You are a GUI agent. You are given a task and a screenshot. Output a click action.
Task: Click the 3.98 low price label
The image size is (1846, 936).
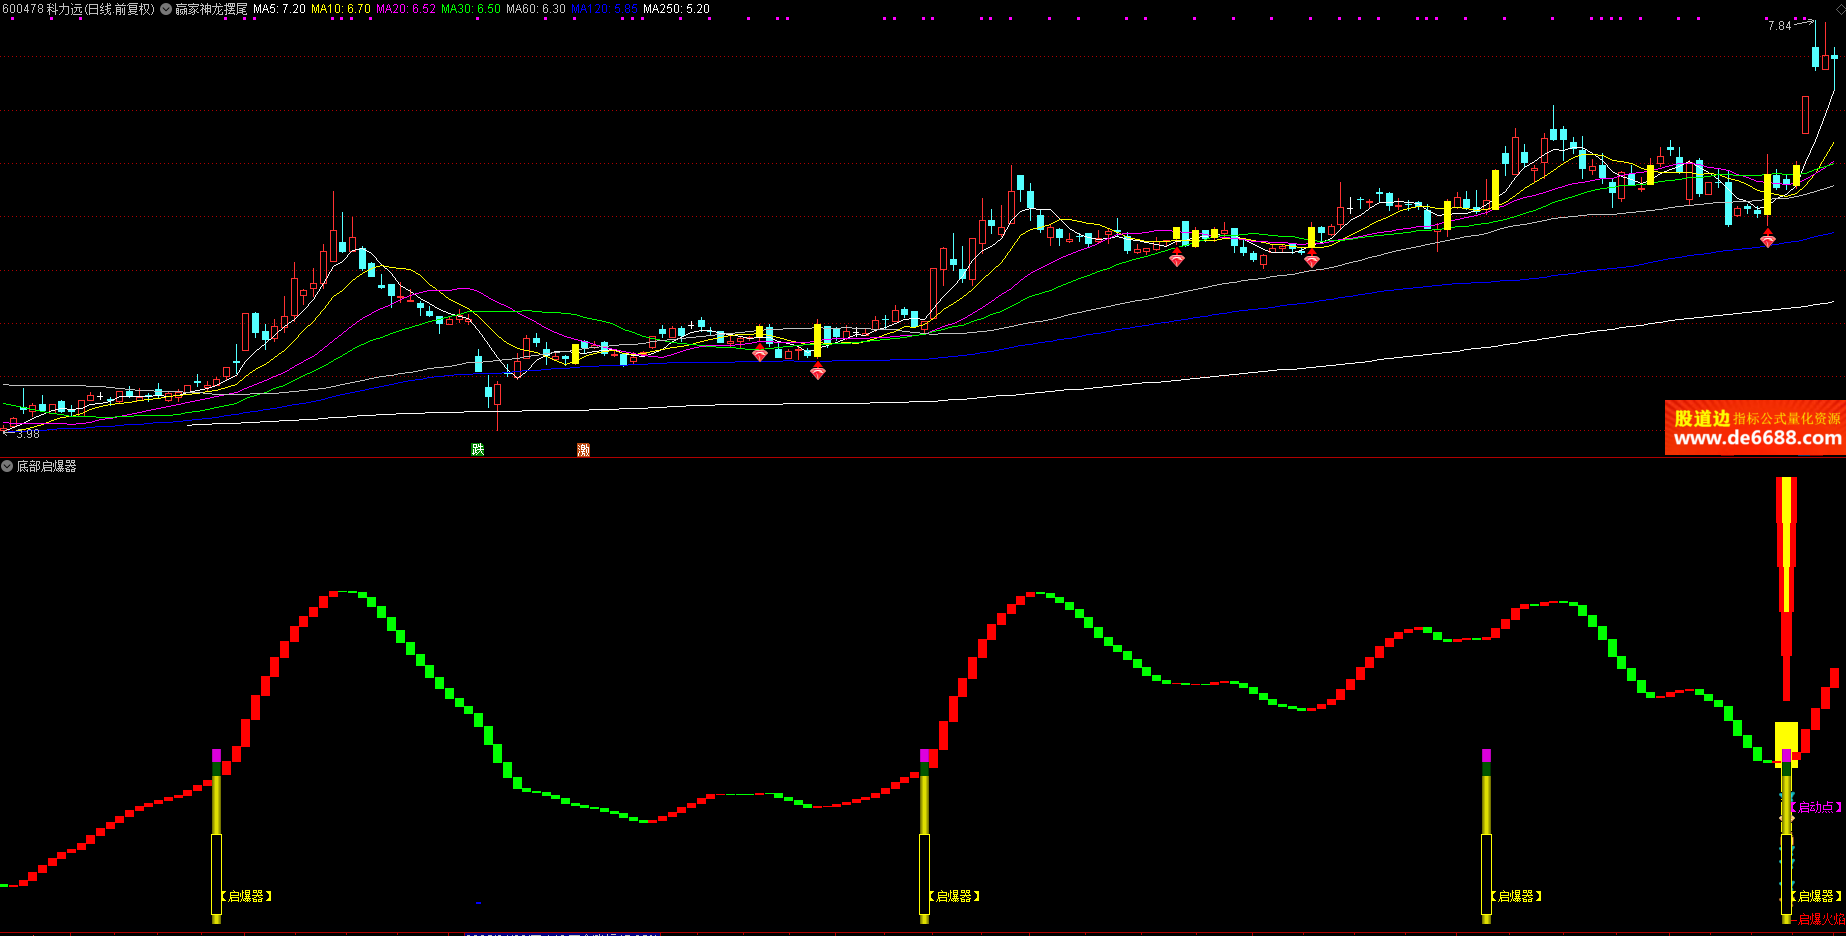[27, 434]
